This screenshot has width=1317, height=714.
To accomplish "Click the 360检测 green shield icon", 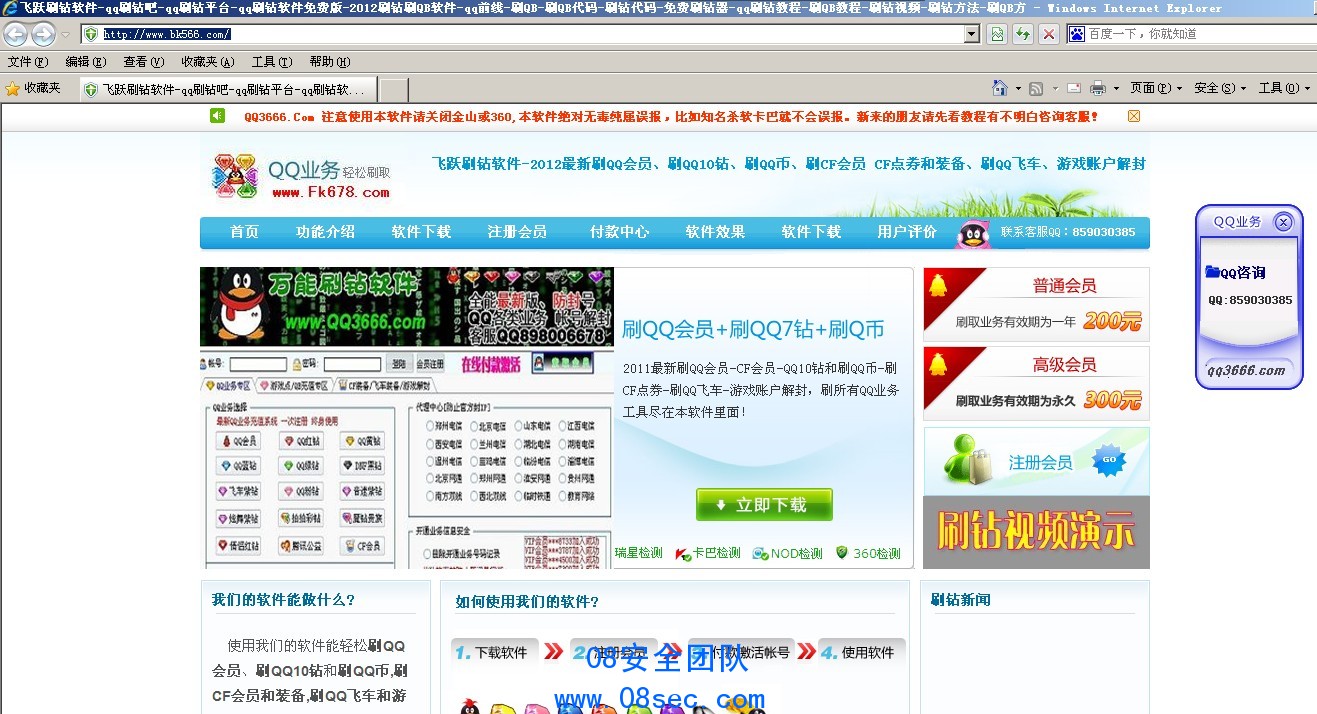I will pos(842,553).
